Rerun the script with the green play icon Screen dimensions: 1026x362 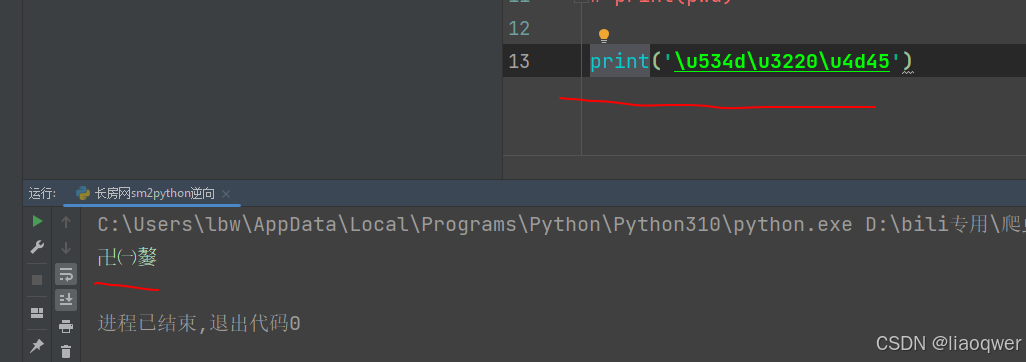(x=37, y=221)
